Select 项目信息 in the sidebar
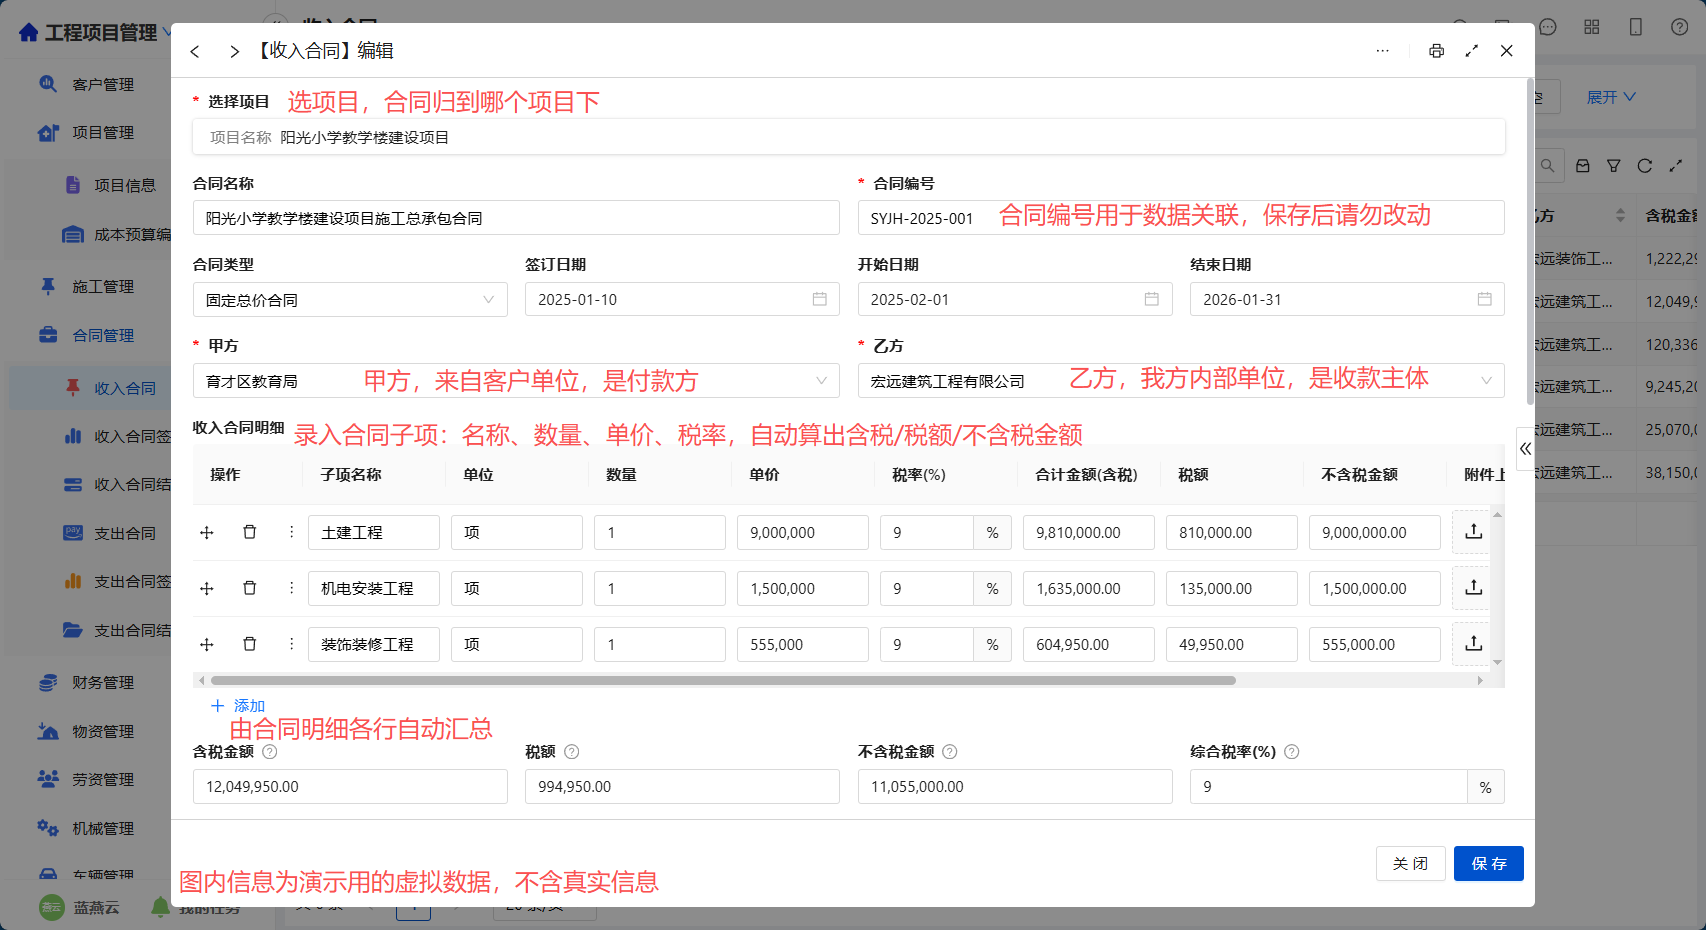This screenshot has height=930, width=1706. (125, 186)
